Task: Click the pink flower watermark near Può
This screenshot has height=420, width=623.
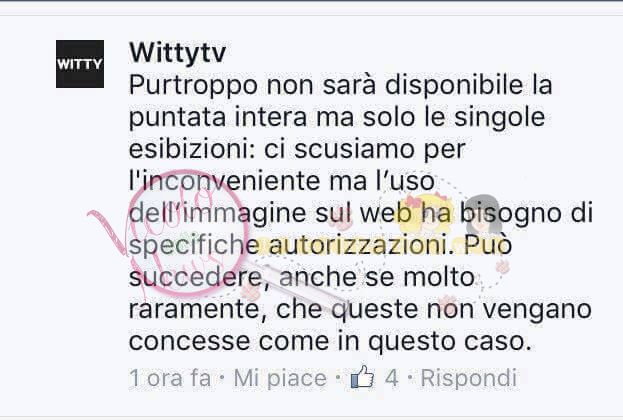Action: (503, 267)
